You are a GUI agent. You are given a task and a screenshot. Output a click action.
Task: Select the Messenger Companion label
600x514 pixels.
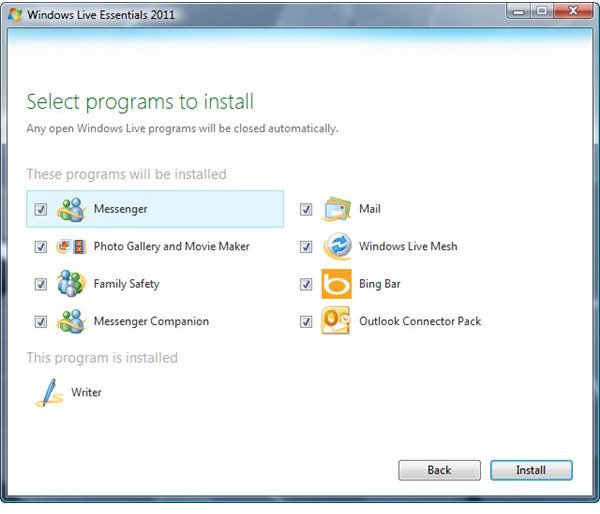151,321
